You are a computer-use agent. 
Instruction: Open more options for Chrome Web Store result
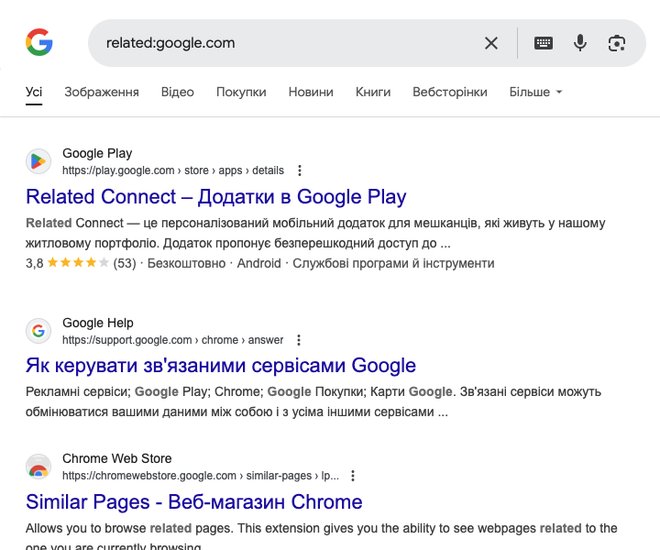(353, 476)
